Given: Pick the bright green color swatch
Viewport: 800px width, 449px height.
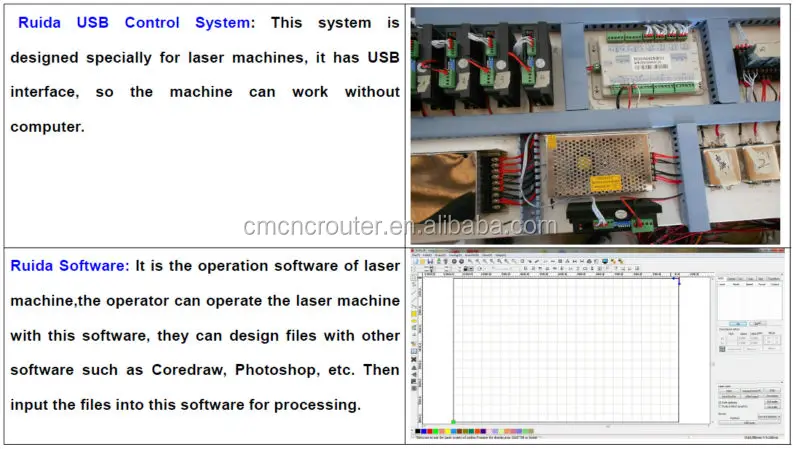Looking at the screenshot, I should click(x=435, y=431).
